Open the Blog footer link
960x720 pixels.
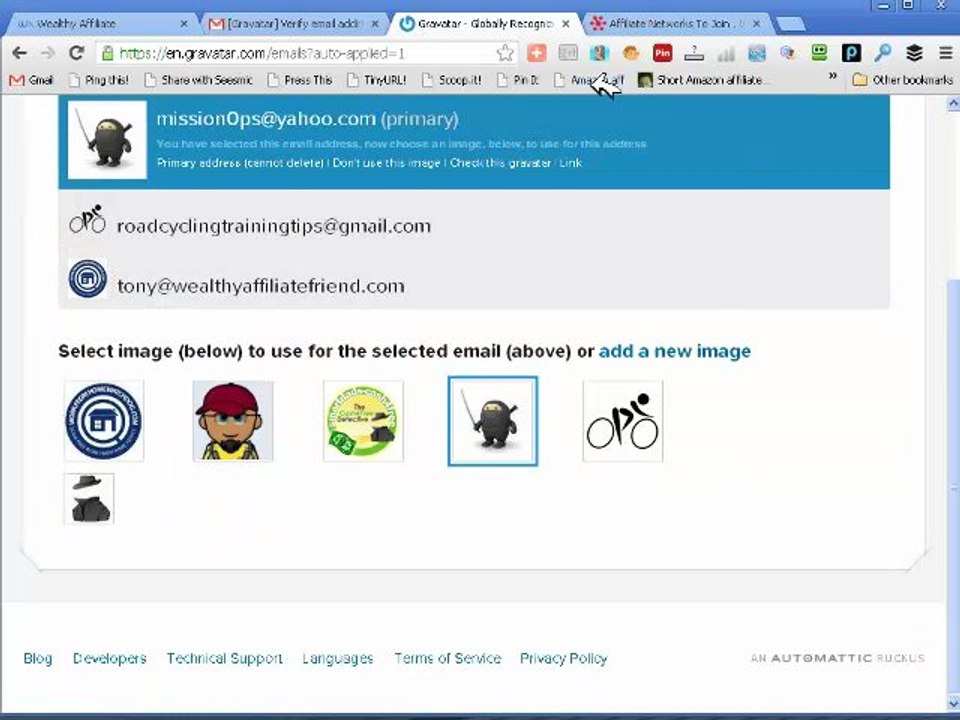37,658
